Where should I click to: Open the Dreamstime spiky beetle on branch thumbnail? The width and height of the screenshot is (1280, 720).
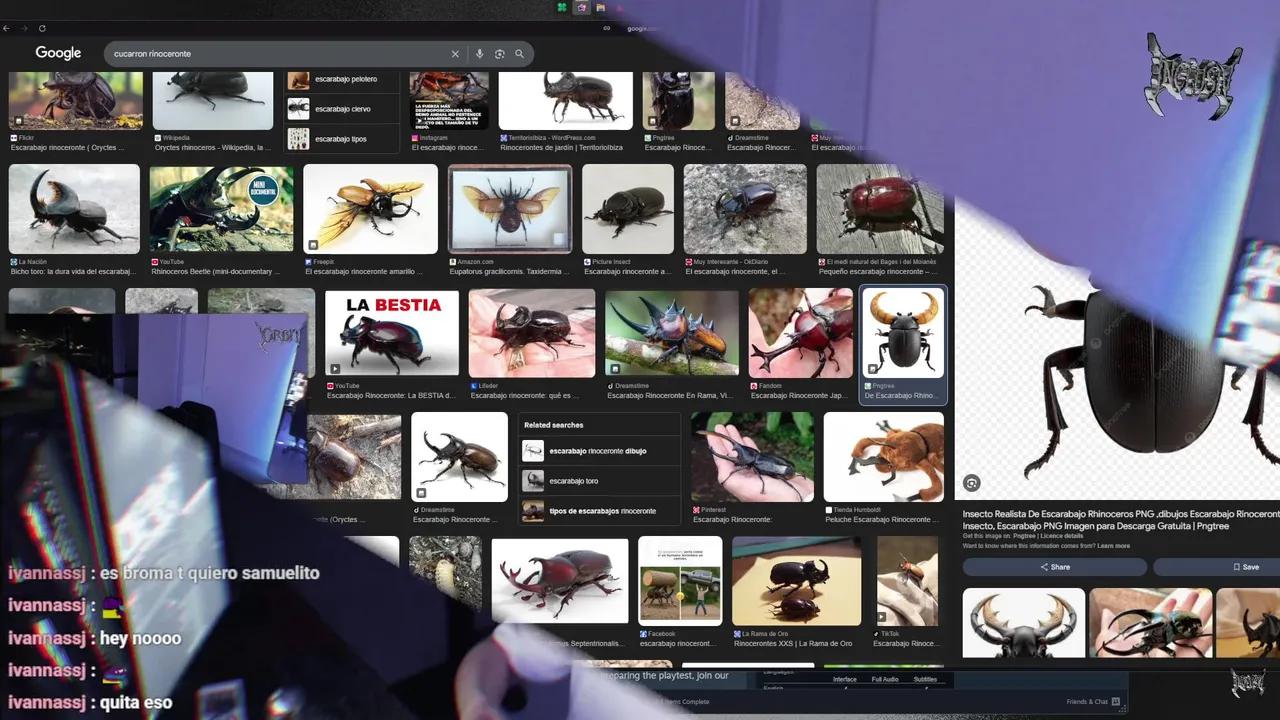pyautogui.click(x=672, y=333)
